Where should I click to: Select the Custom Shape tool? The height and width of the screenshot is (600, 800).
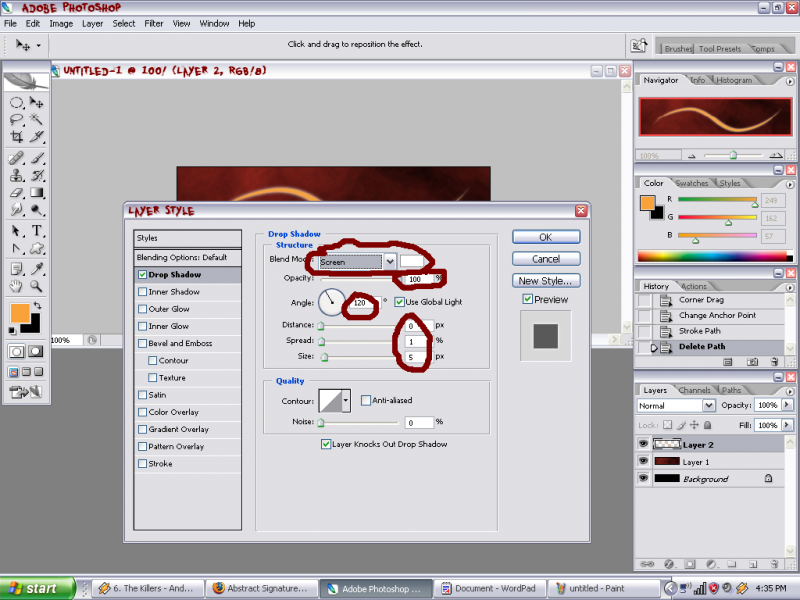tap(36, 248)
